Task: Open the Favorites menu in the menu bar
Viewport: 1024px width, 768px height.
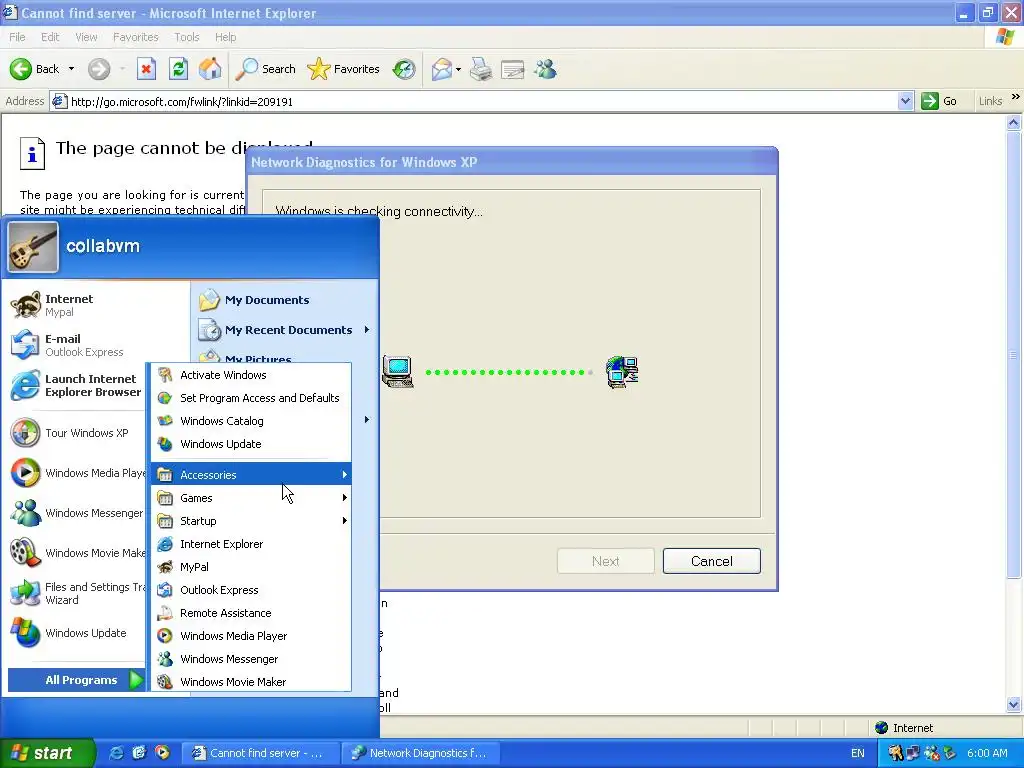Action: pyautogui.click(x=135, y=37)
